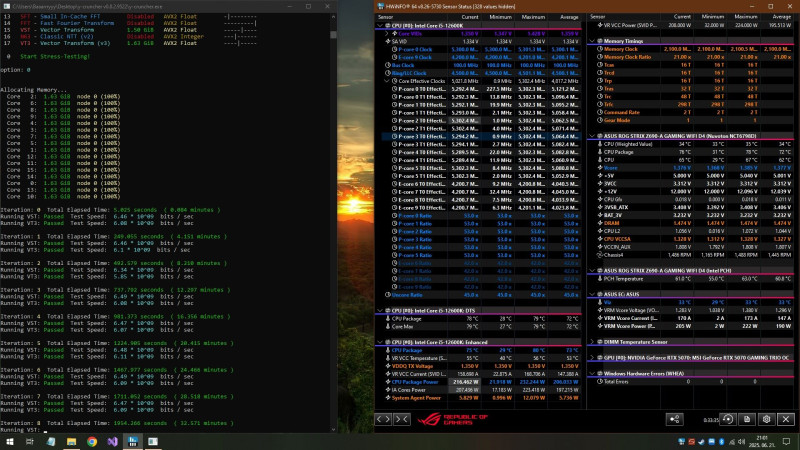The height and width of the screenshot is (450, 800).
Task: Collapse the ASUS EC group
Action: [x=592, y=294]
